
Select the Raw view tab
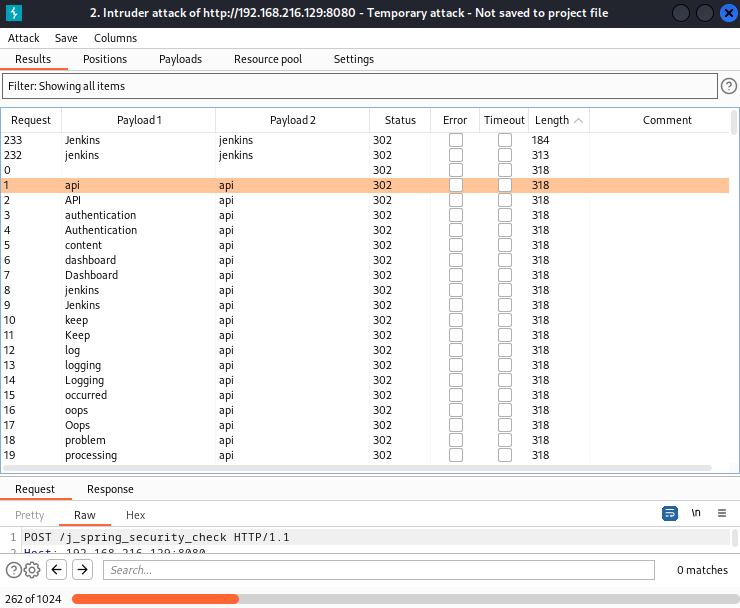pyautogui.click(x=85, y=515)
